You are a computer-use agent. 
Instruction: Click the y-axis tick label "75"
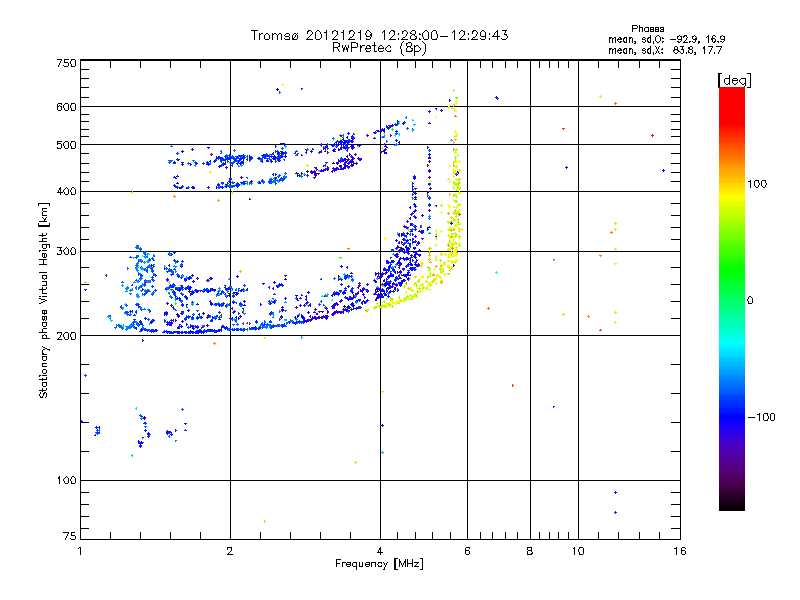click(x=70, y=536)
